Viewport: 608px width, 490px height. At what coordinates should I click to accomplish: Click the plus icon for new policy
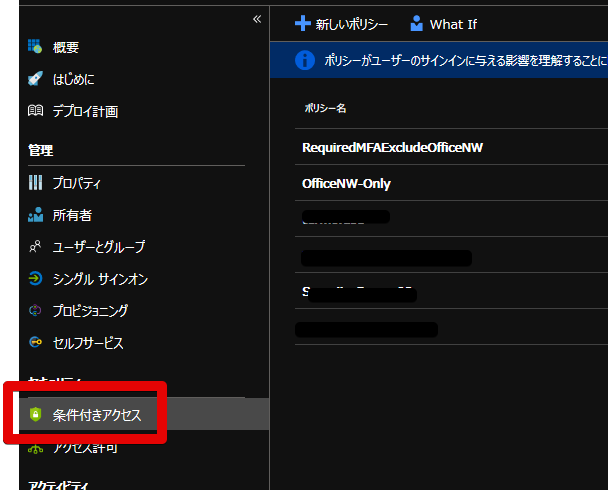point(303,23)
